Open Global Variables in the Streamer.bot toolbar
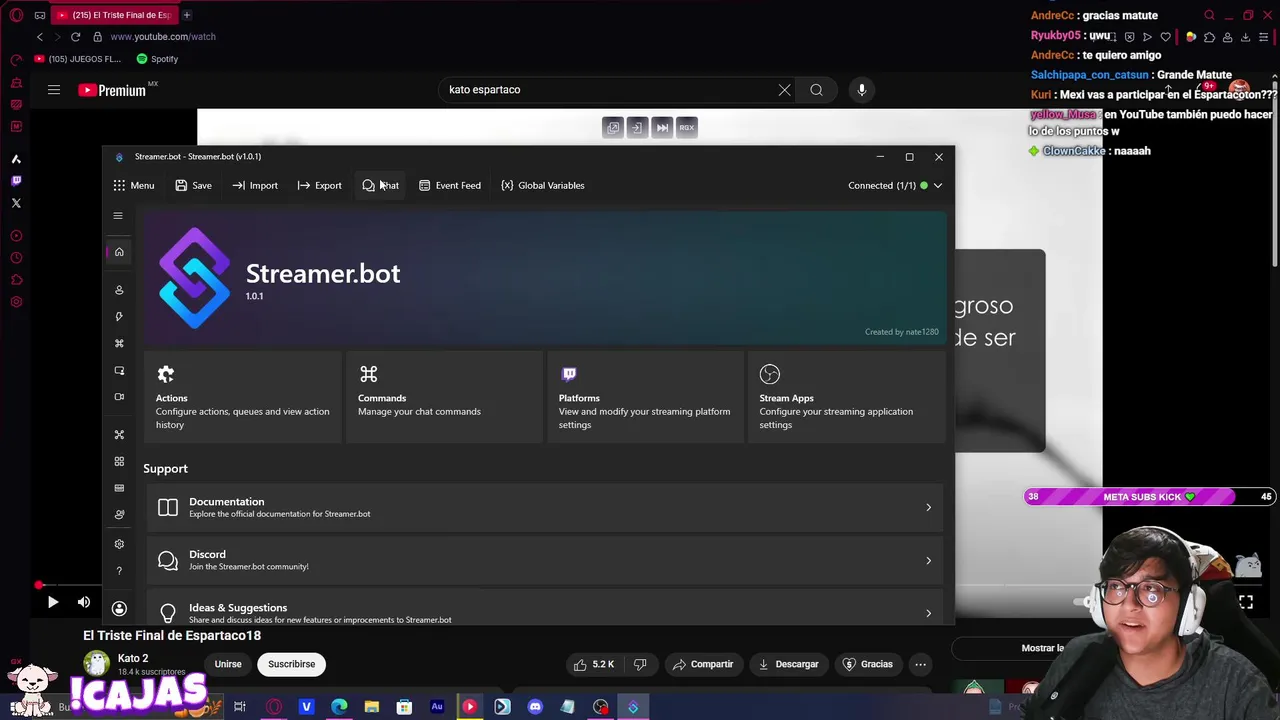Viewport: 1280px width, 720px height. coord(542,185)
